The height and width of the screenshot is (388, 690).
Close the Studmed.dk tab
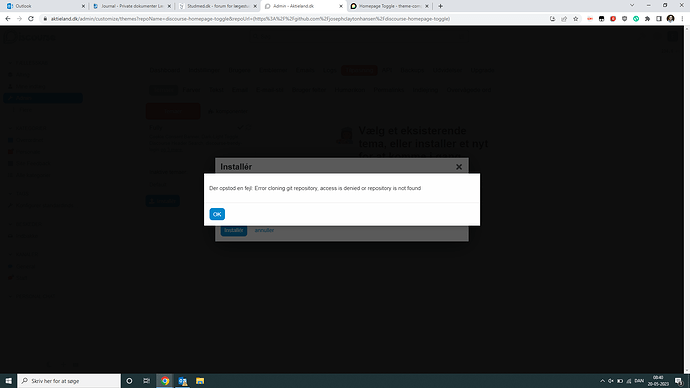(255, 6)
